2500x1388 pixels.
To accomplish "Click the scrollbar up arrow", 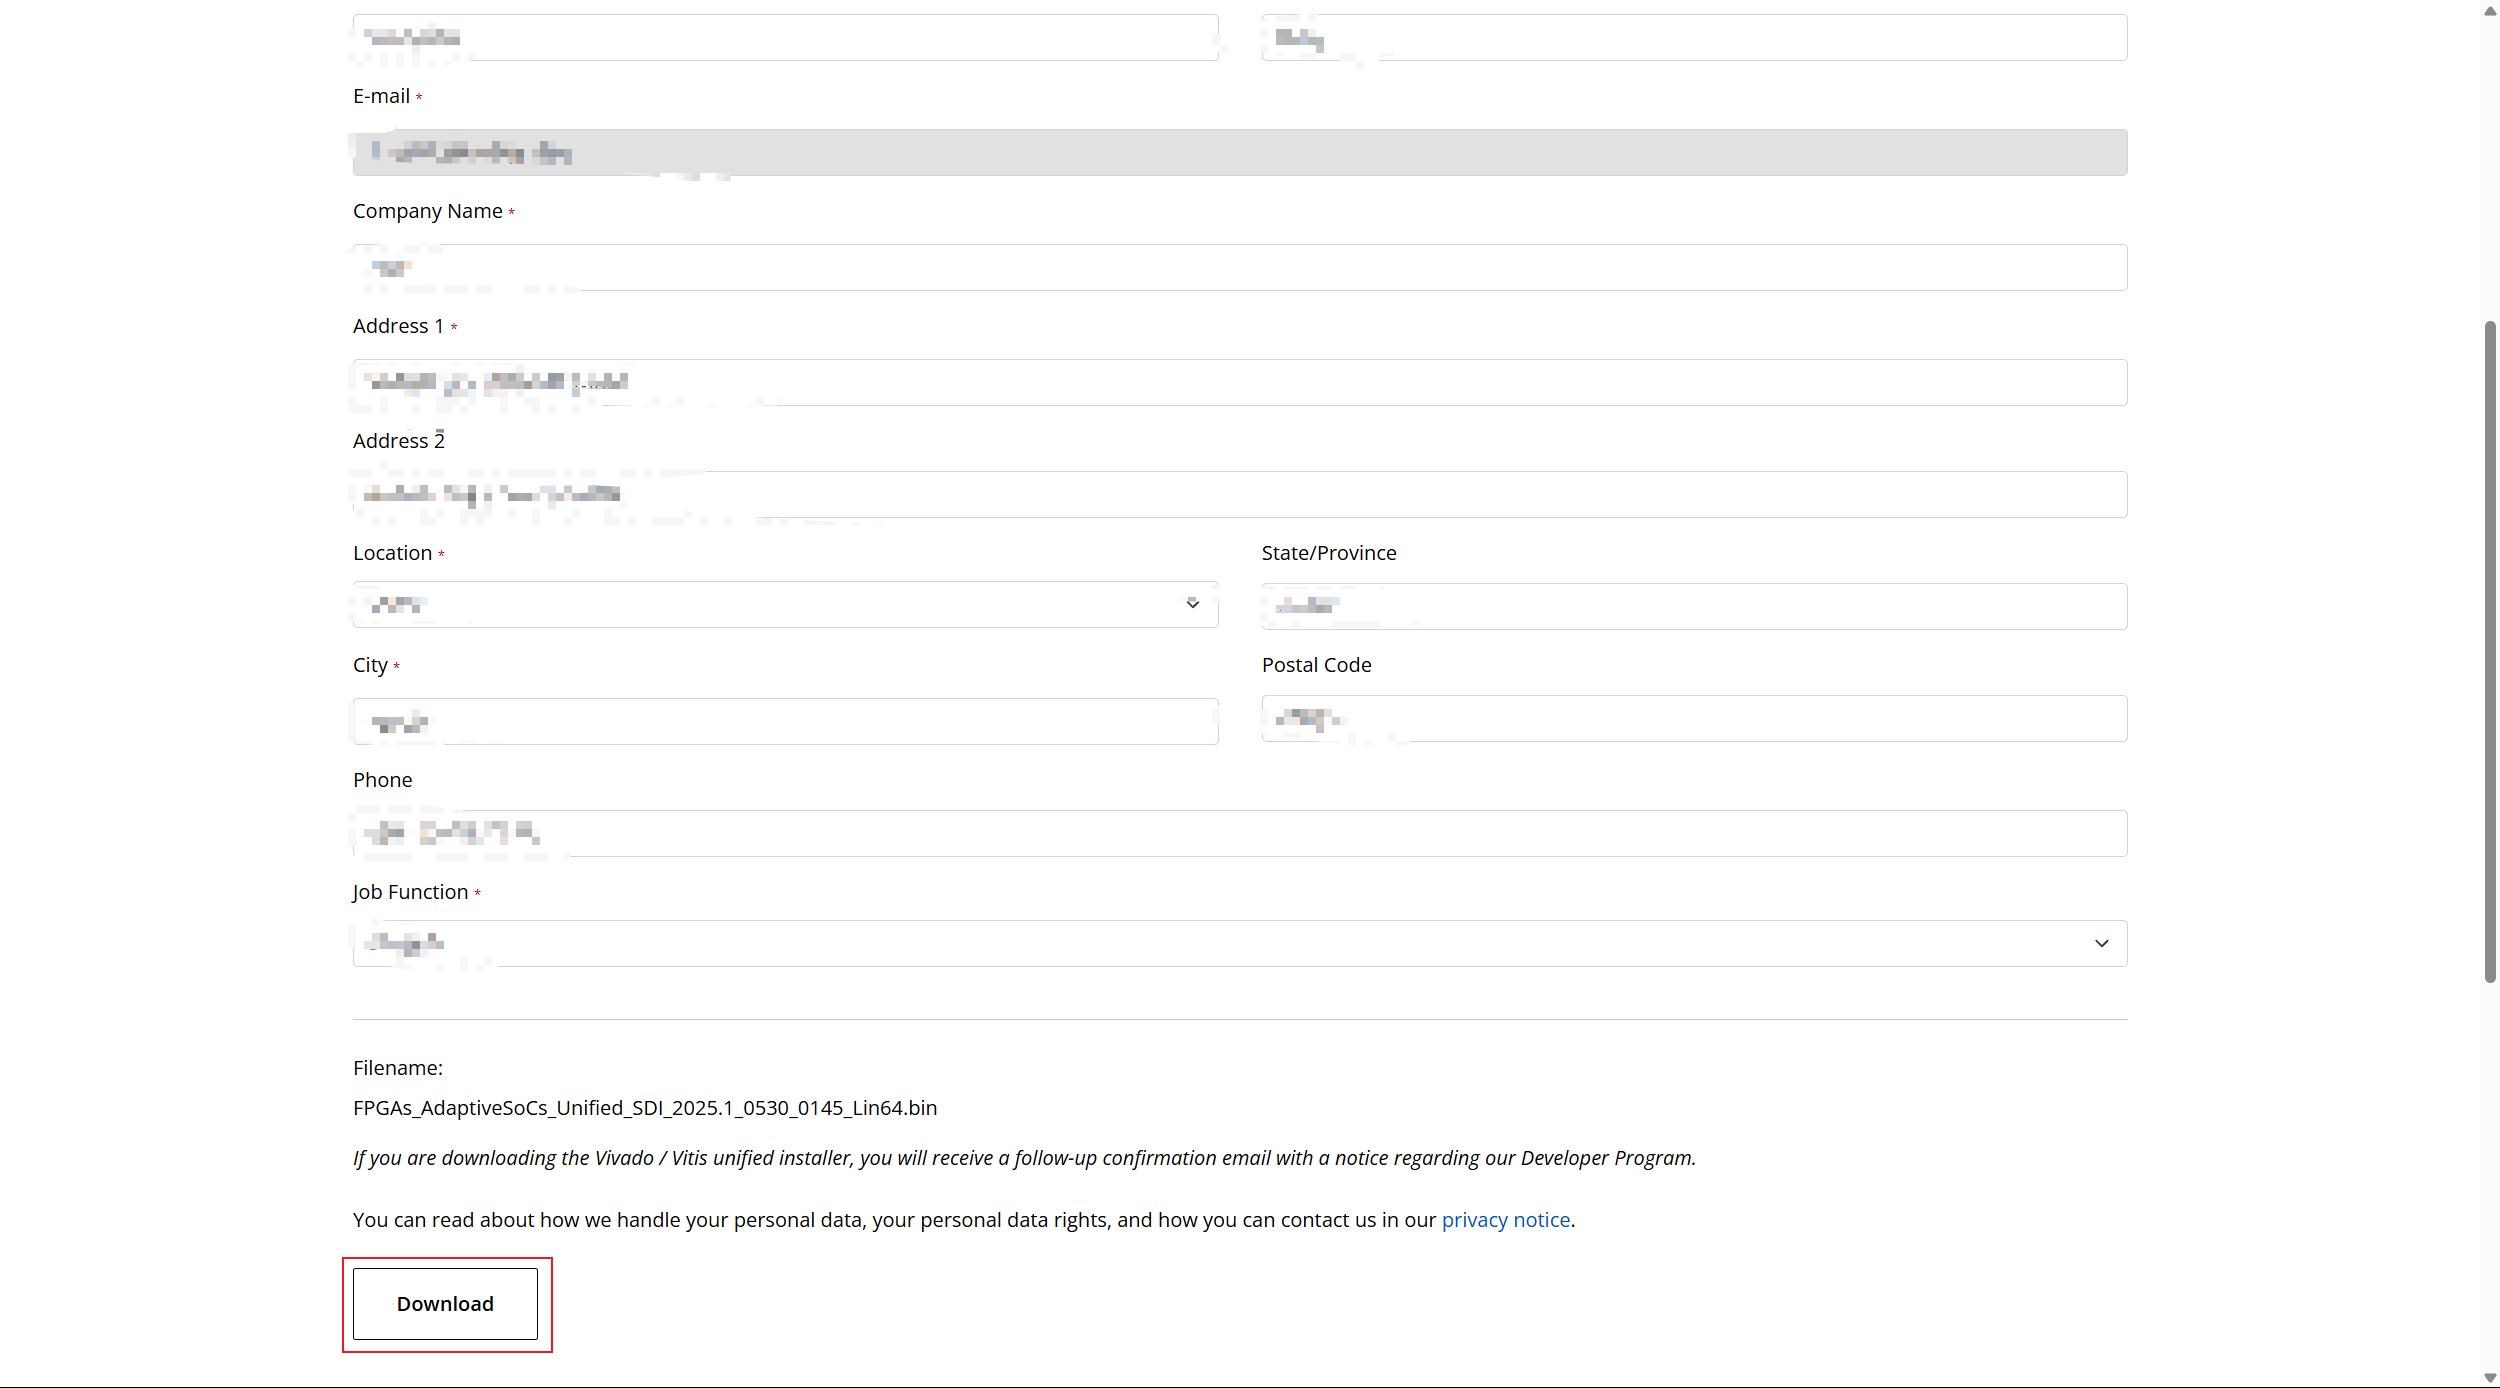I will click(2490, 10).
